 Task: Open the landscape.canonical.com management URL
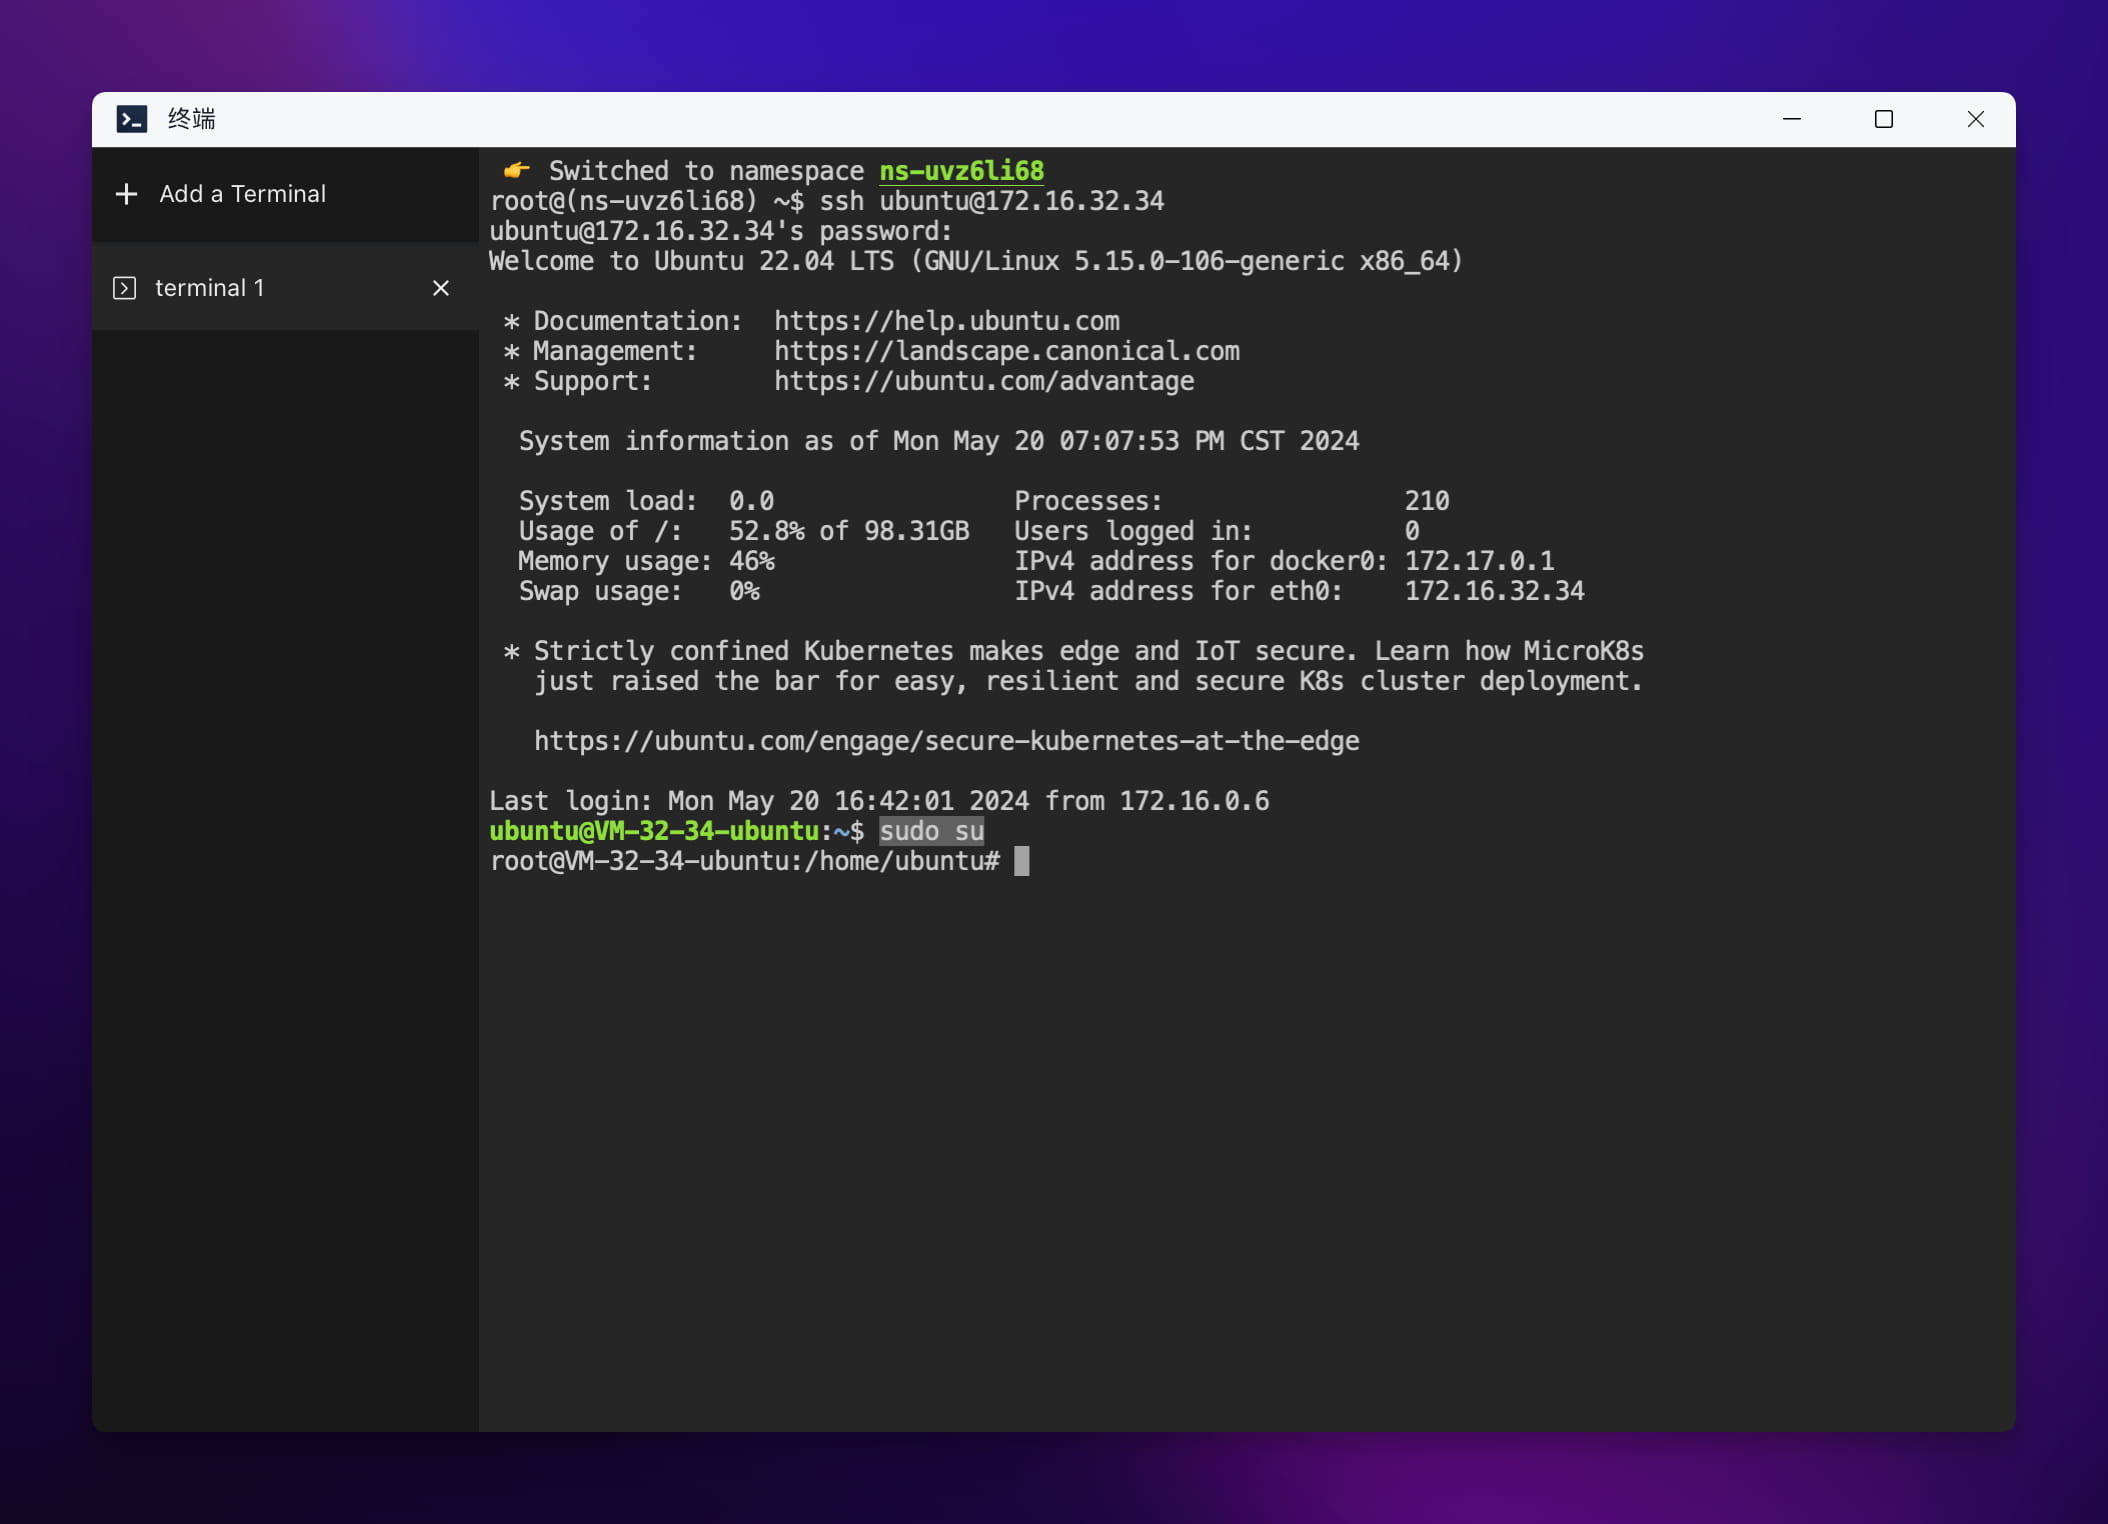click(1006, 351)
